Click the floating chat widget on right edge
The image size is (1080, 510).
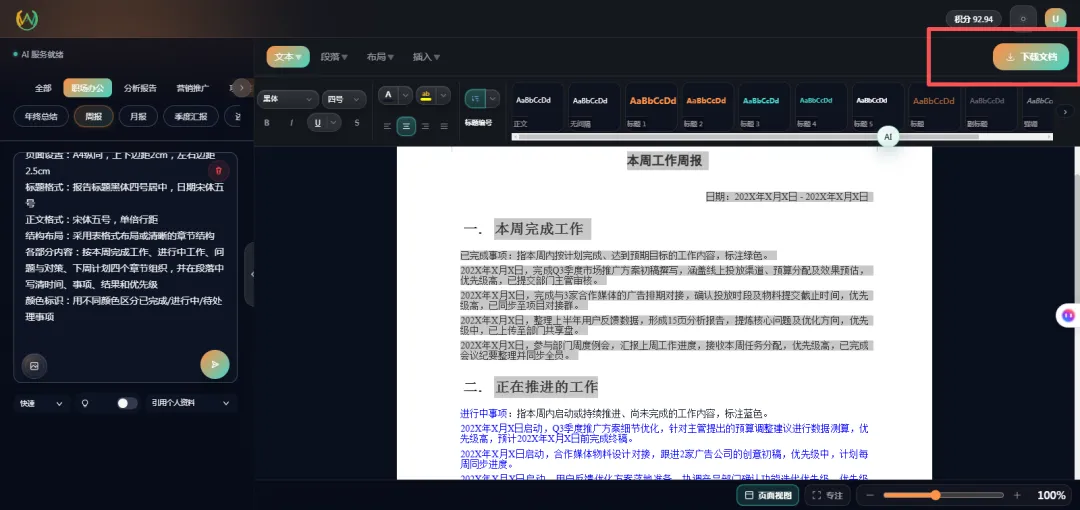point(1068,315)
